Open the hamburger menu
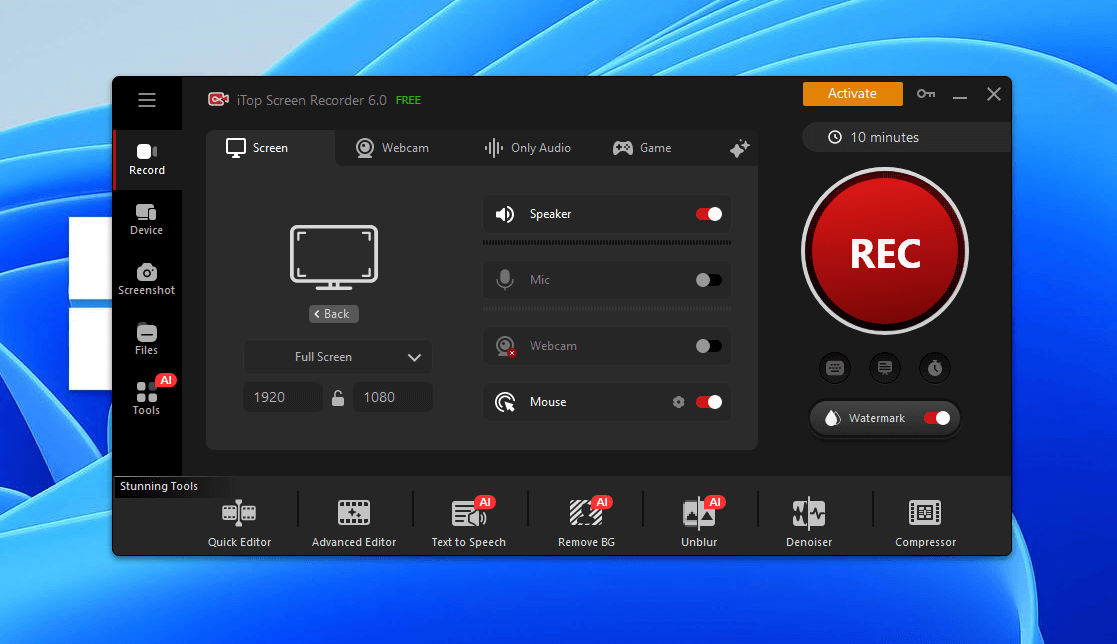 click(147, 100)
